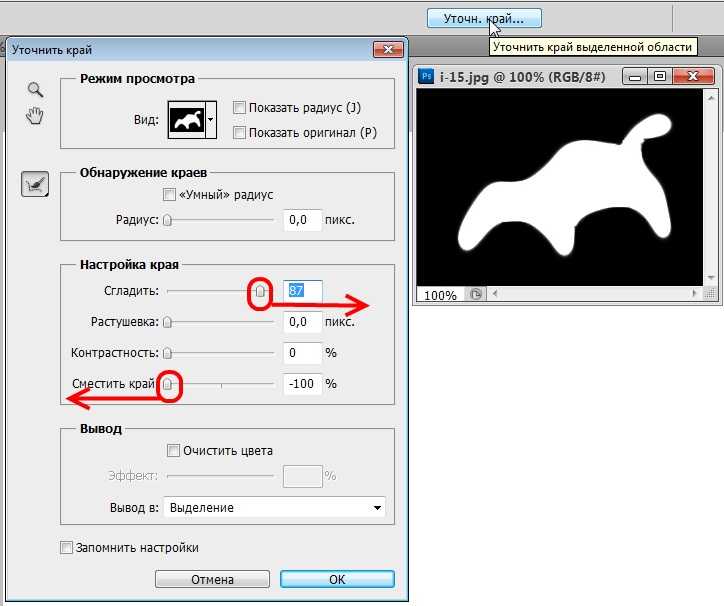
Task: Select the Zoom magnifier tool in Refine Edge dialog
Action: [36, 90]
